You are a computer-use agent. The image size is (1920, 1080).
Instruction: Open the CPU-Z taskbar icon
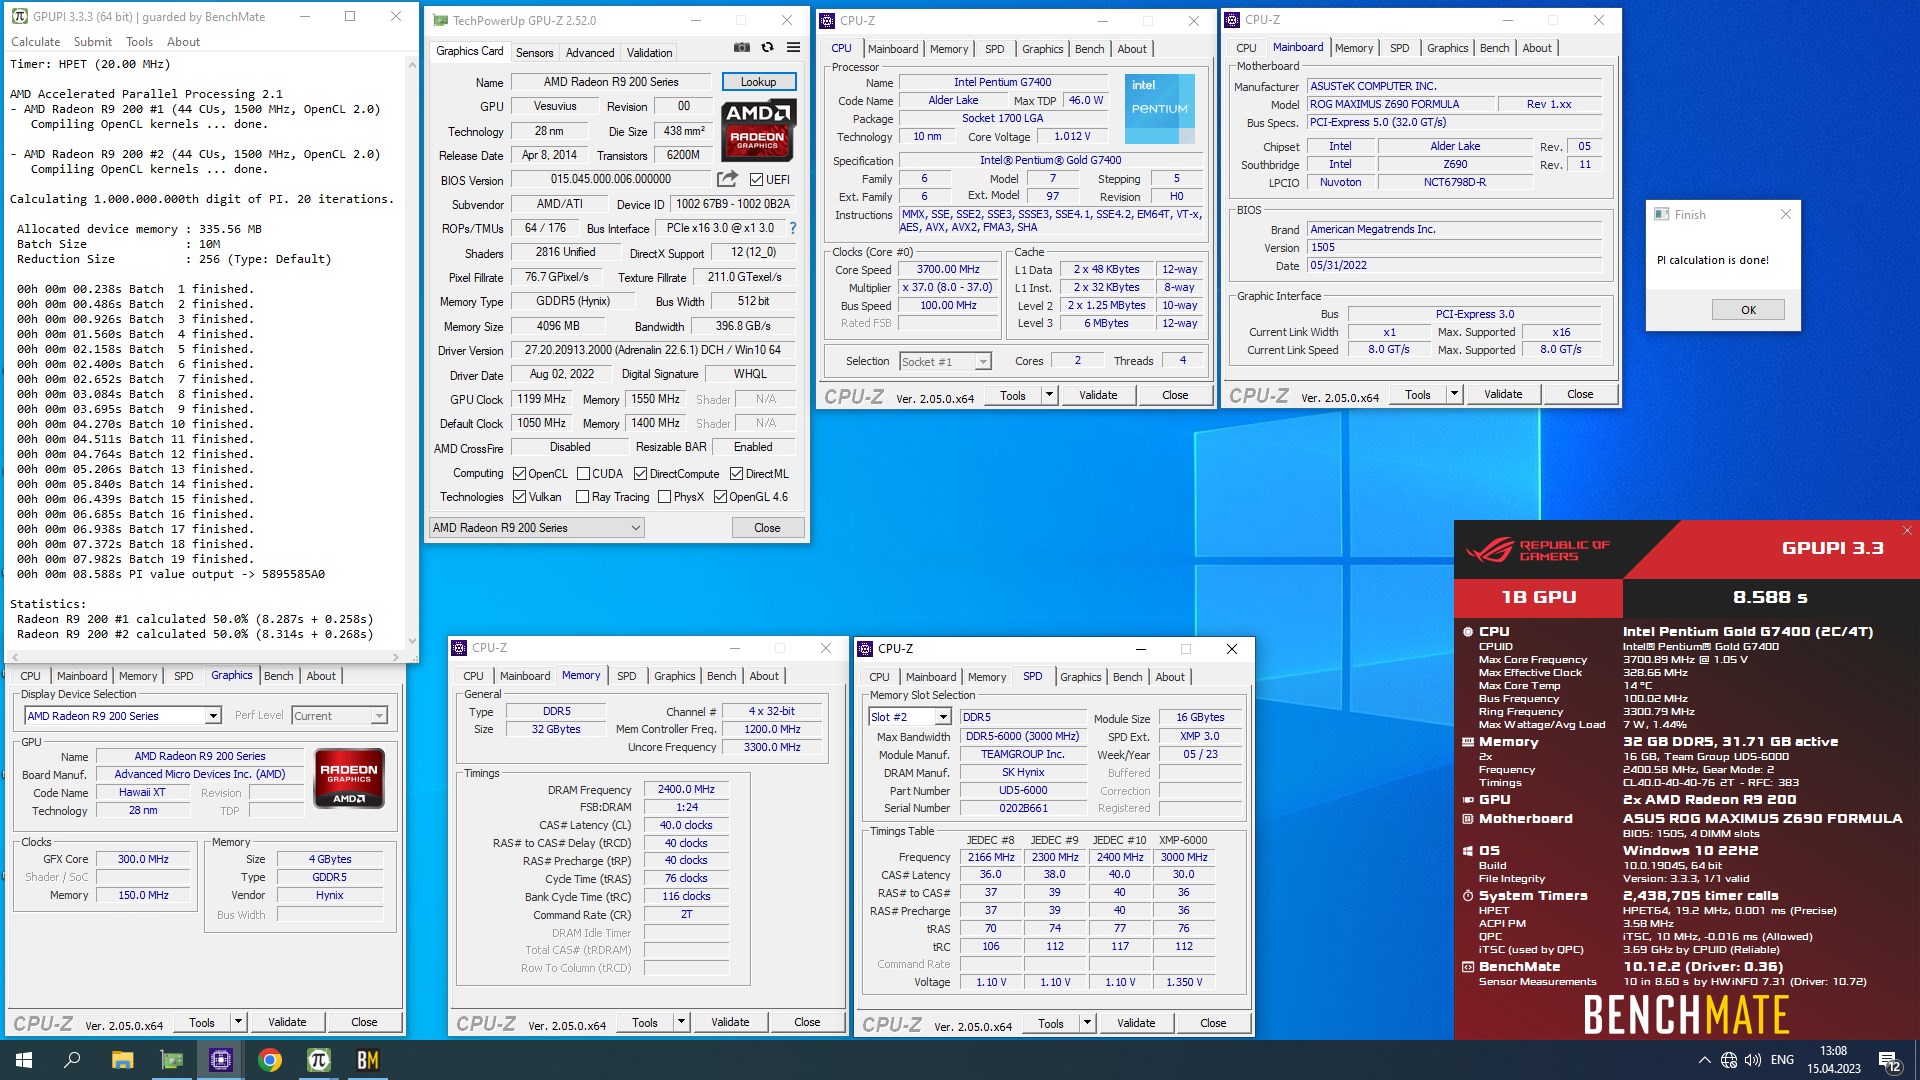tap(221, 1060)
